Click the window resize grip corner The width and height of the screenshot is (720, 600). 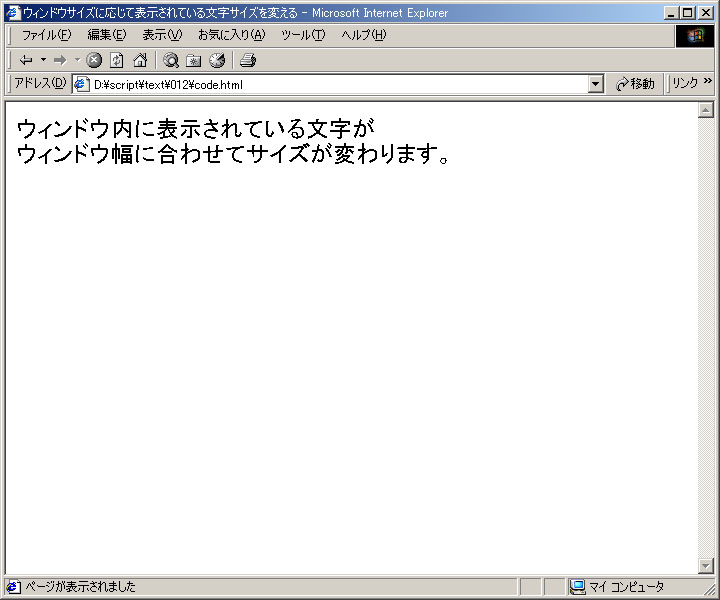coord(709,589)
